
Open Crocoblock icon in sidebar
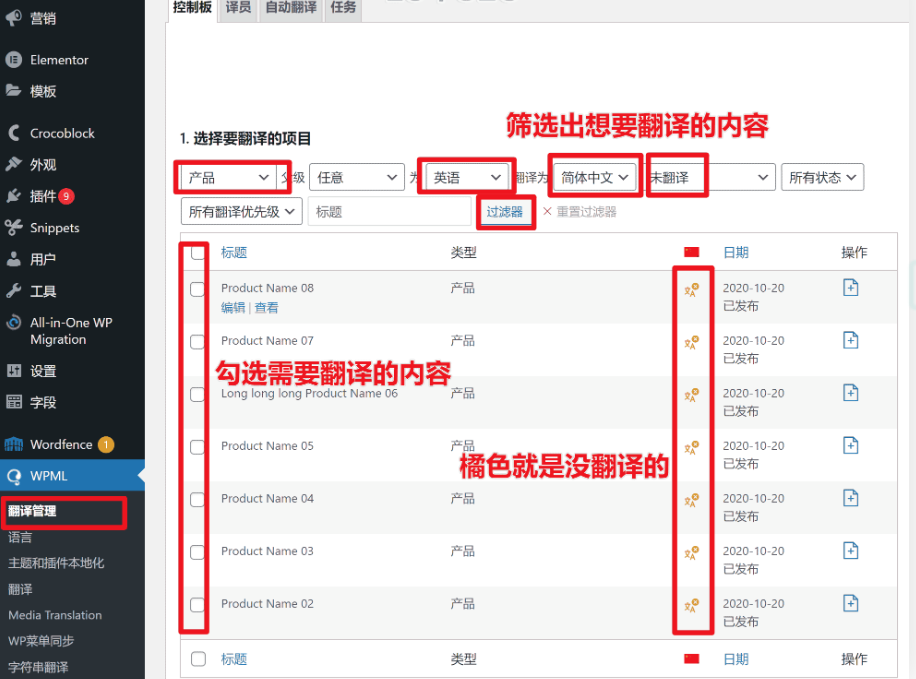tap(13, 133)
